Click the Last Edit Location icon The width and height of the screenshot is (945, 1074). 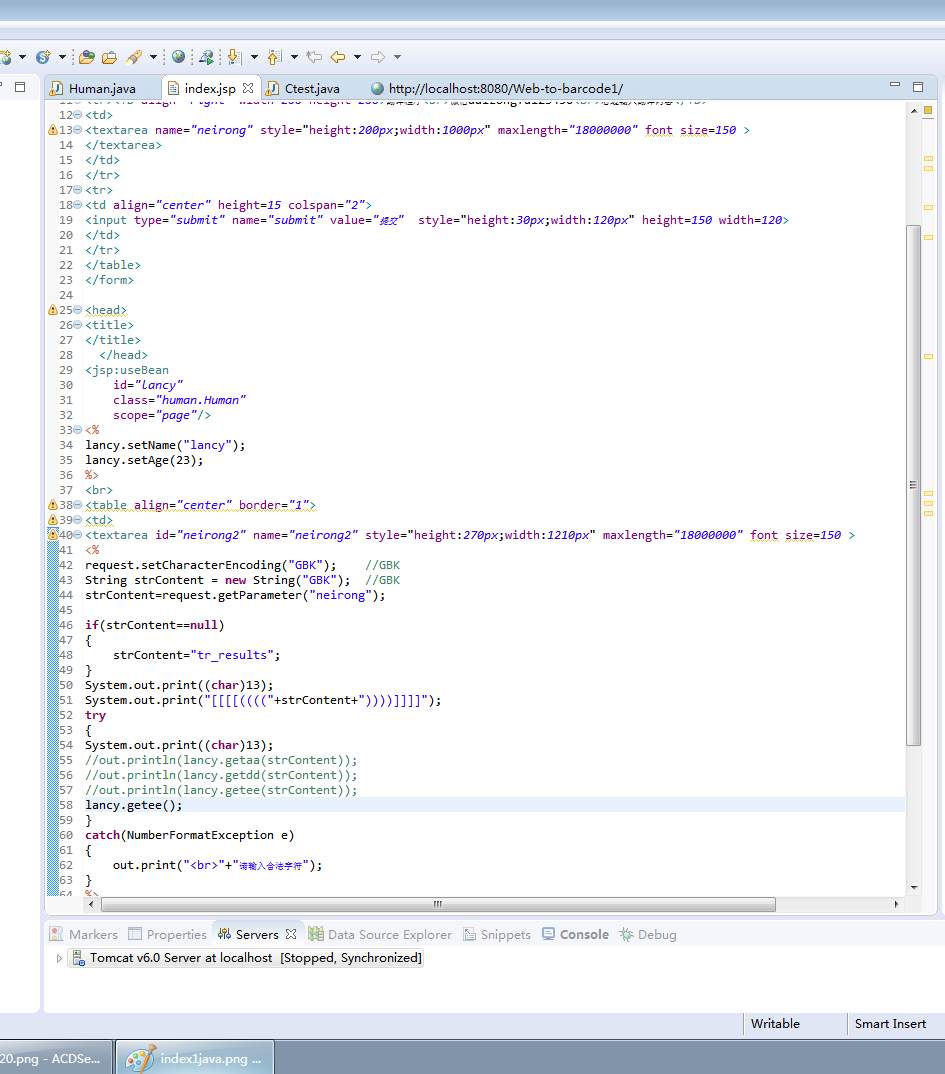coord(314,57)
